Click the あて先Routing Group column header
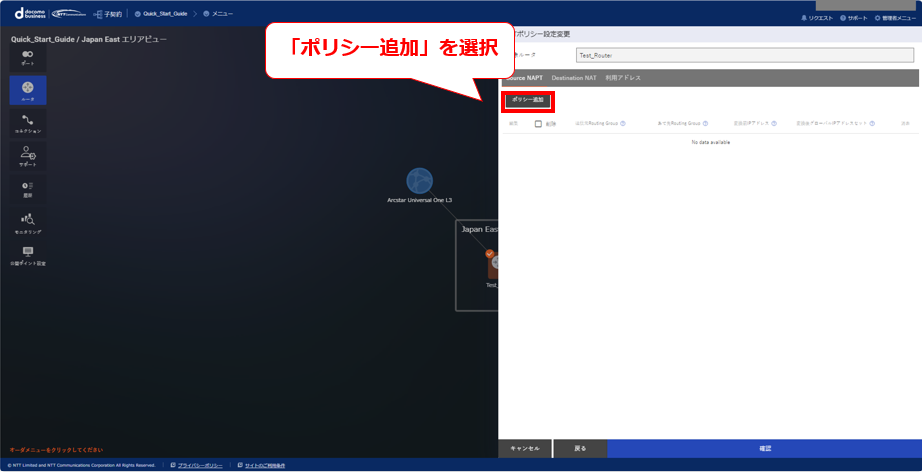Image resolution: width=922 pixels, height=472 pixels. point(679,124)
